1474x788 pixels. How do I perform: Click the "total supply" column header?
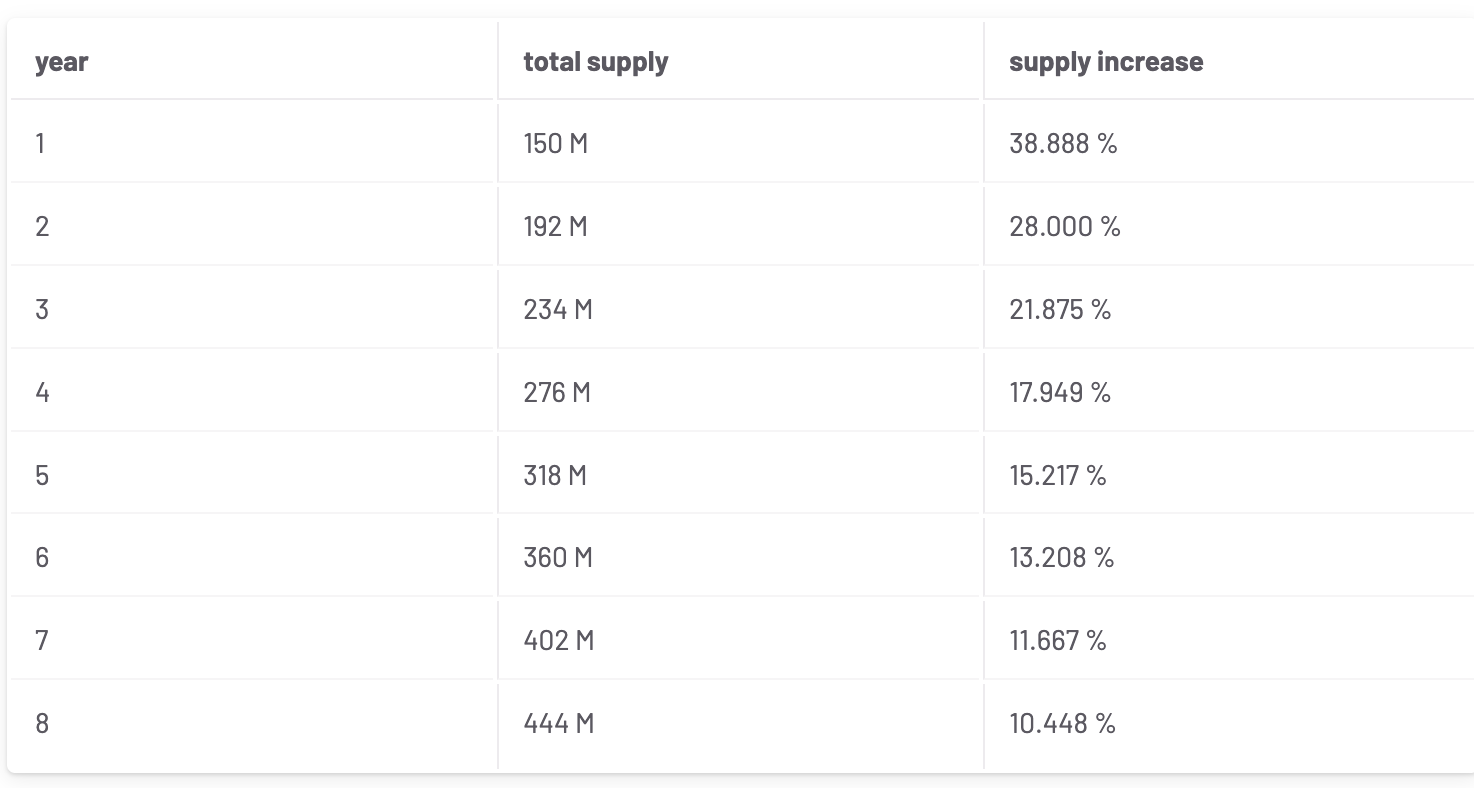[x=595, y=62]
